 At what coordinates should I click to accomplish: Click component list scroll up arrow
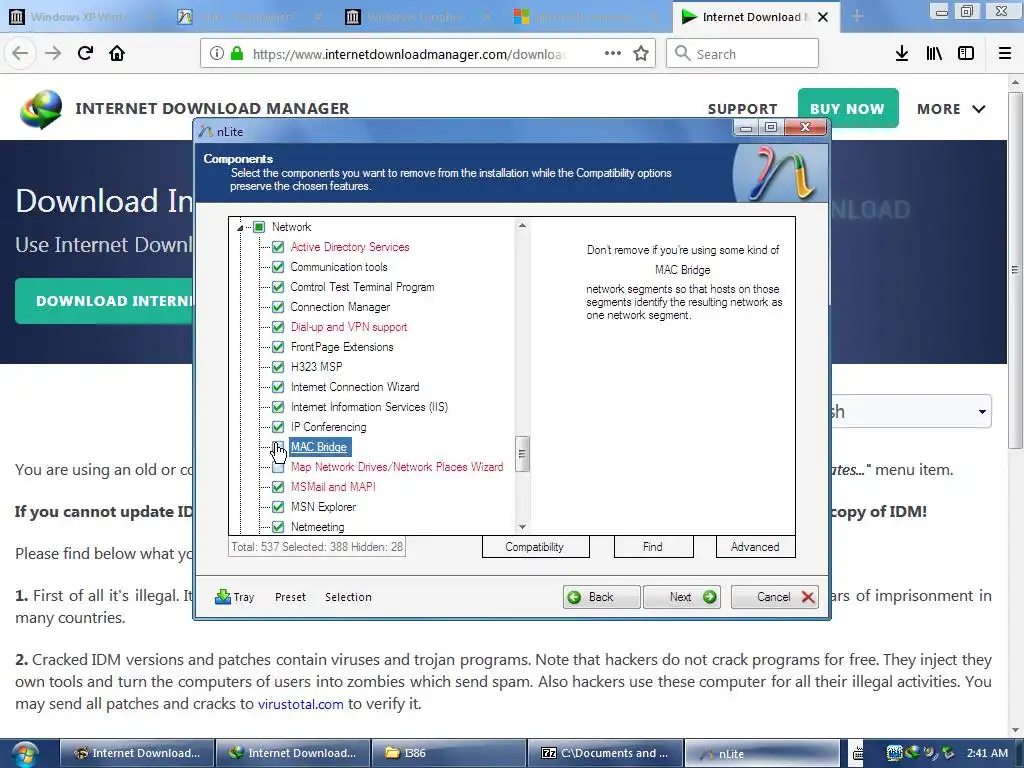pyautogui.click(x=522, y=225)
